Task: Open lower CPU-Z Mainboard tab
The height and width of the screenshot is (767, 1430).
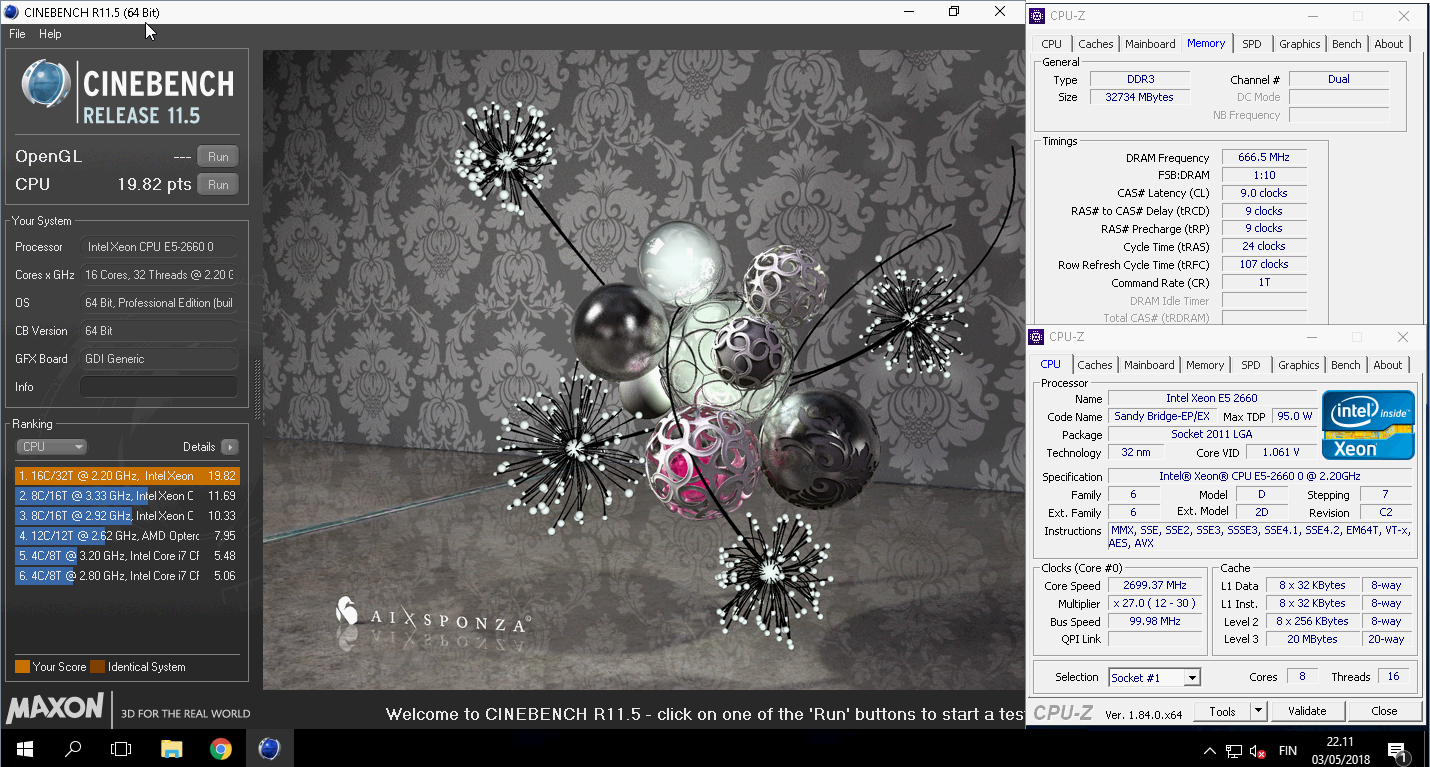Action: tap(1149, 365)
